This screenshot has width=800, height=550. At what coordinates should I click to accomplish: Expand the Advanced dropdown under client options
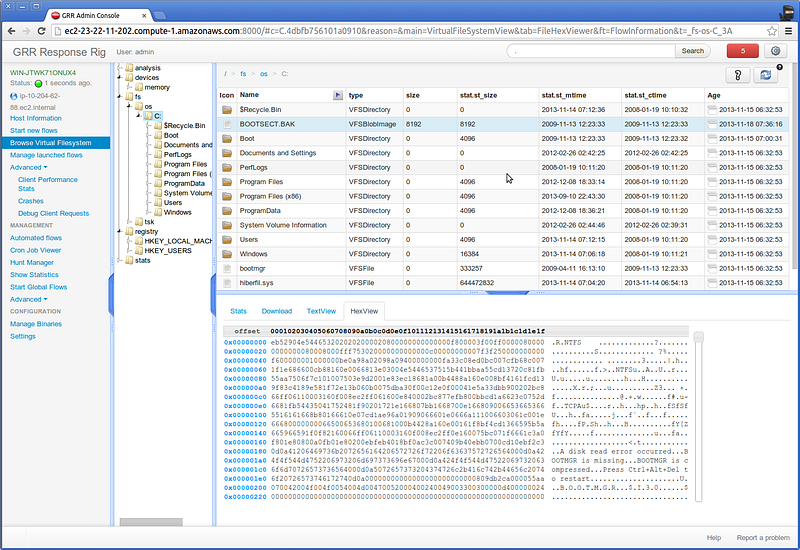[x=29, y=167]
